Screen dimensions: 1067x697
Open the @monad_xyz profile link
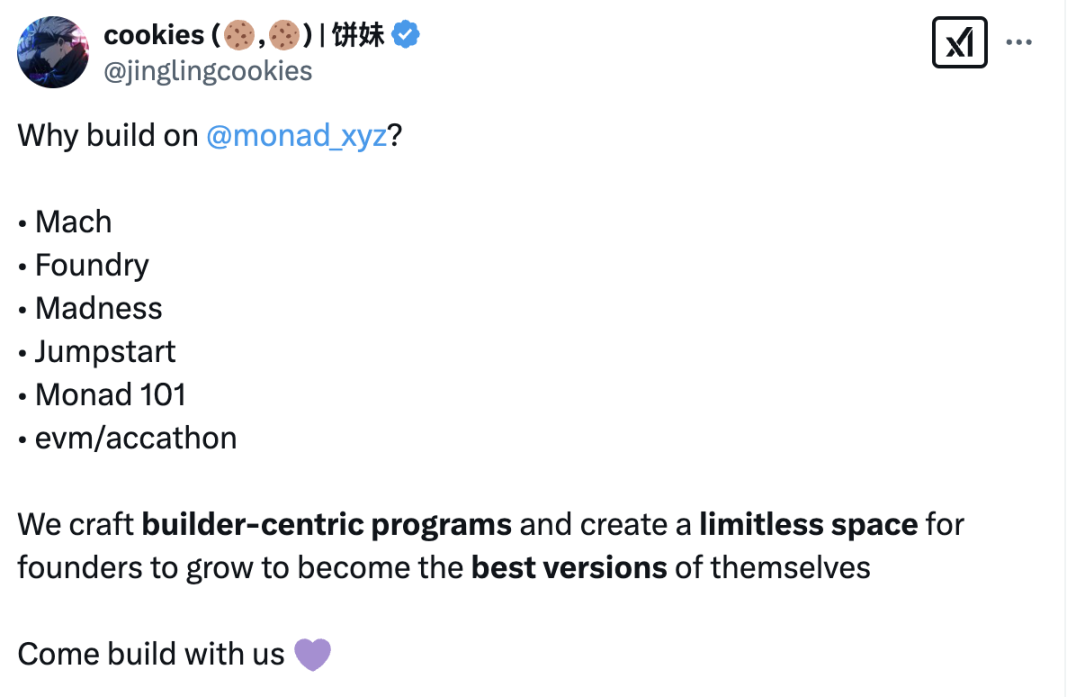pyautogui.click(x=297, y=136)
